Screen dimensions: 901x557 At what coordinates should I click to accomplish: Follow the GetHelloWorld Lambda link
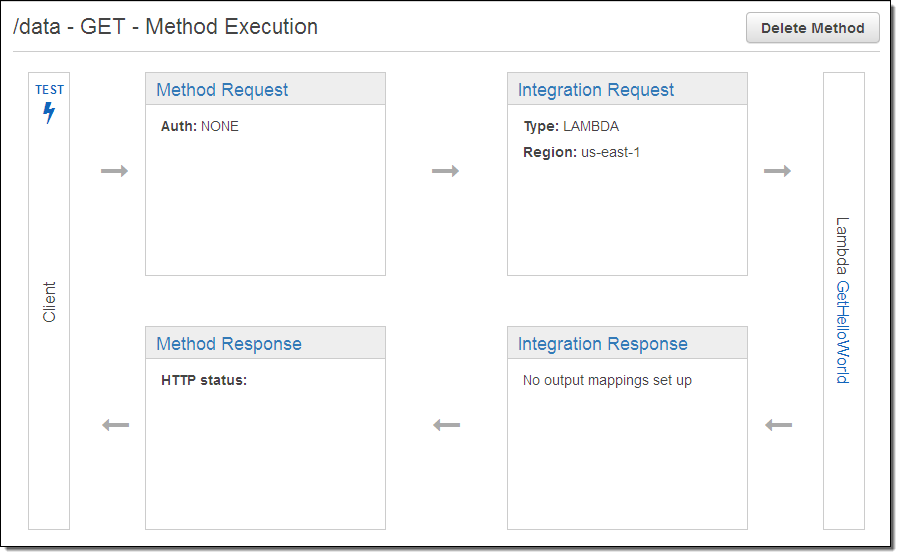[x=842, y=332]
